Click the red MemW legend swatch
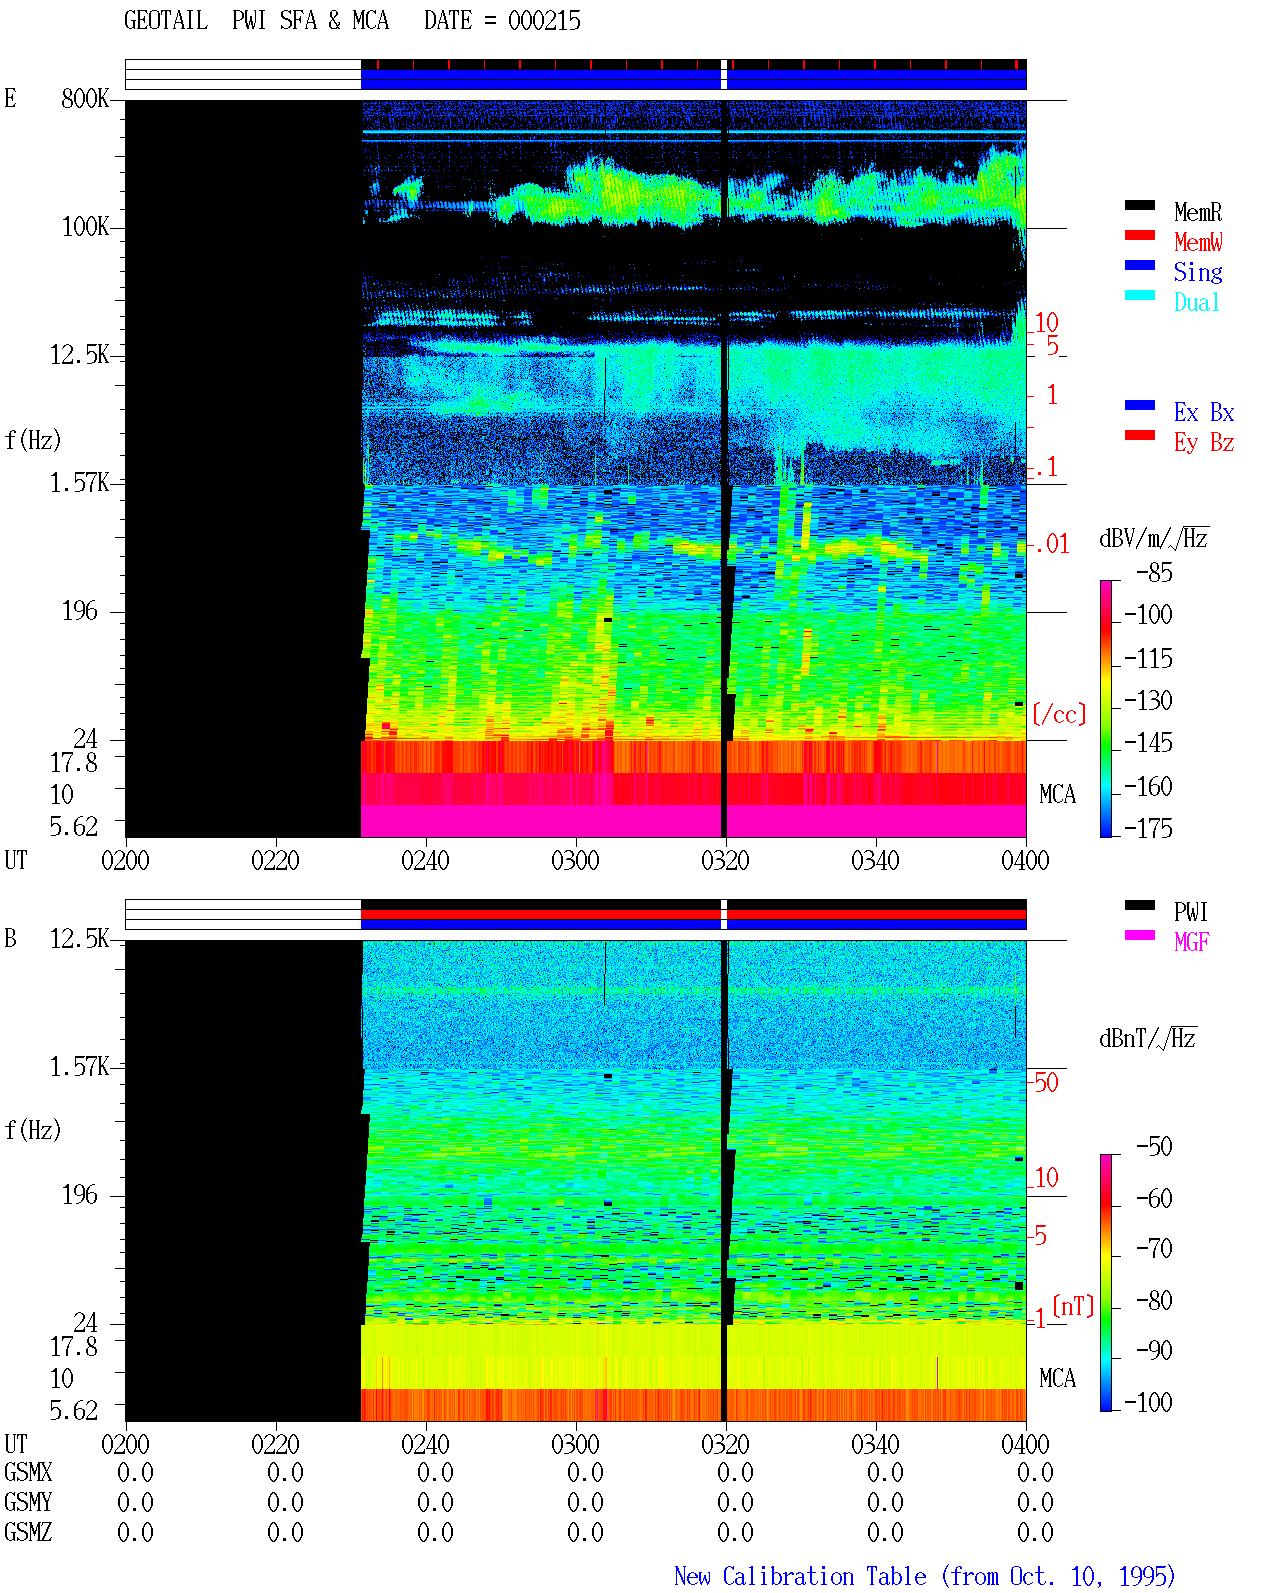Image resolution: width=1280 pixels, height=1593 pixels. [x=1139, y=235]
